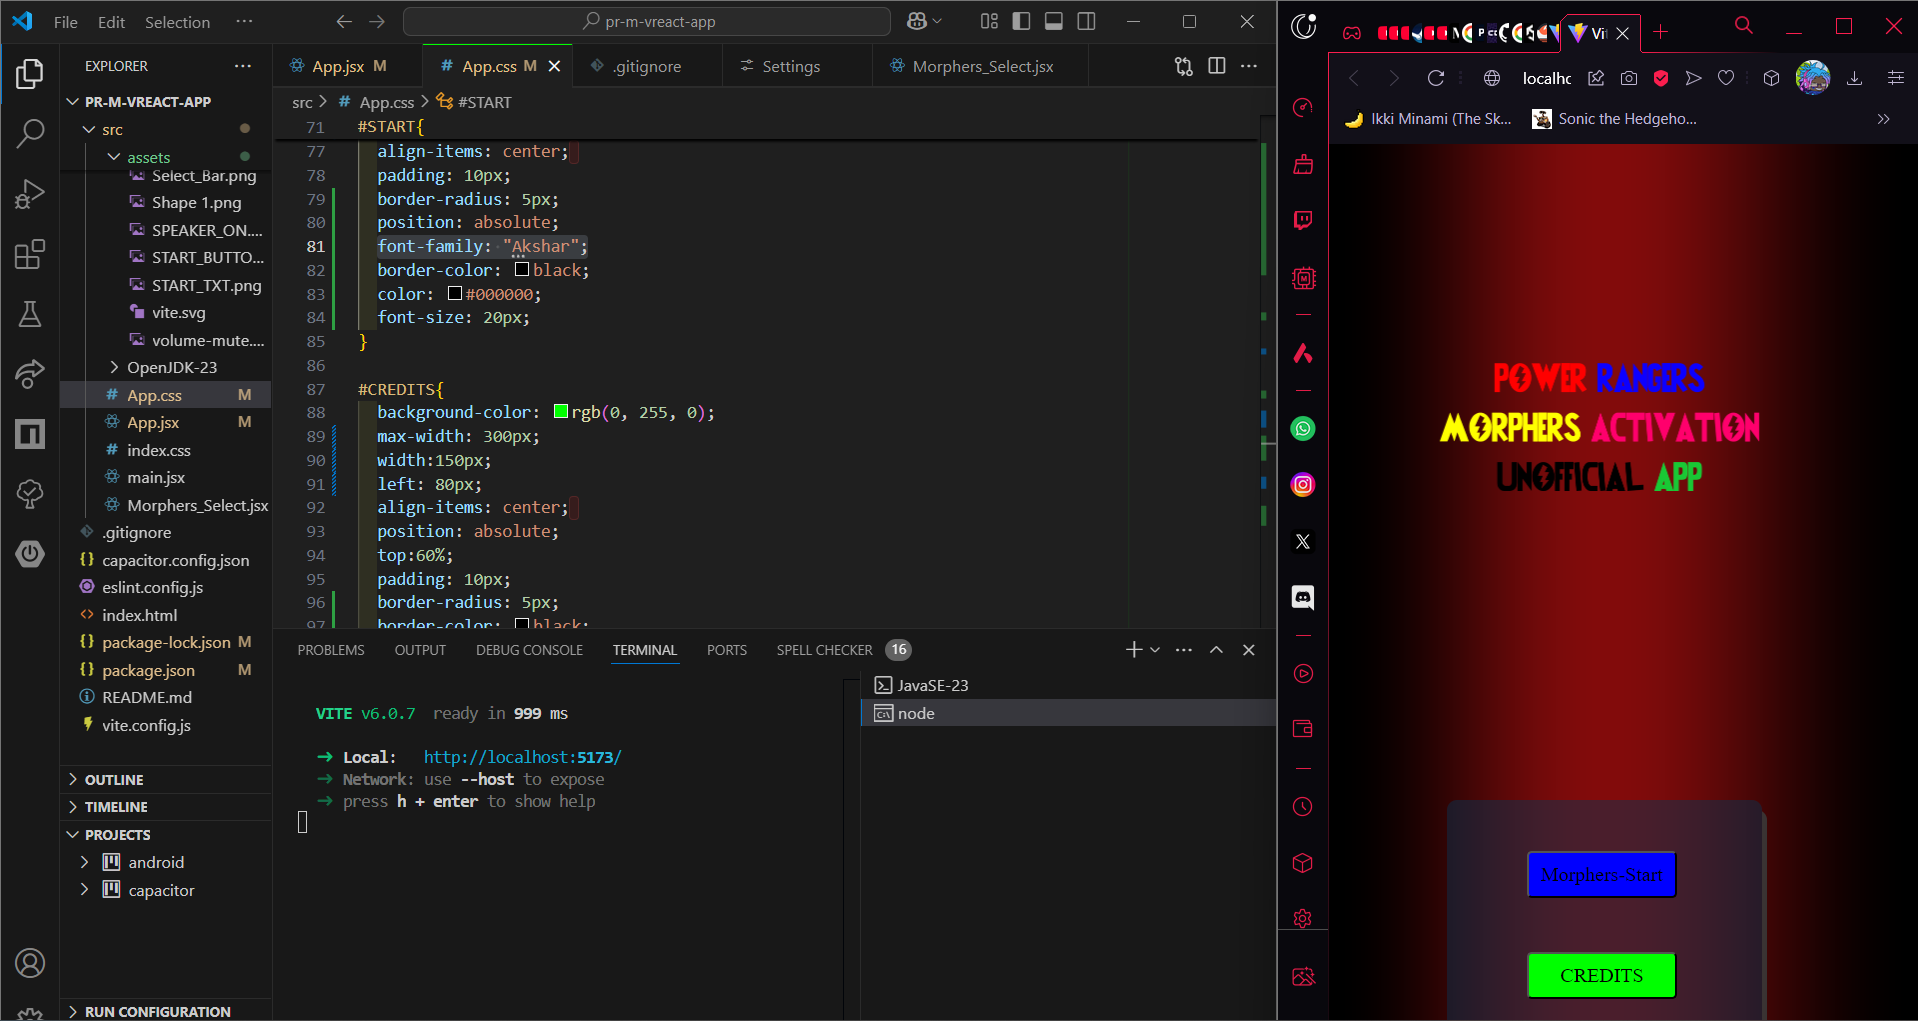Open the launch profile dropdown beside new terminal

[1155, 650]
